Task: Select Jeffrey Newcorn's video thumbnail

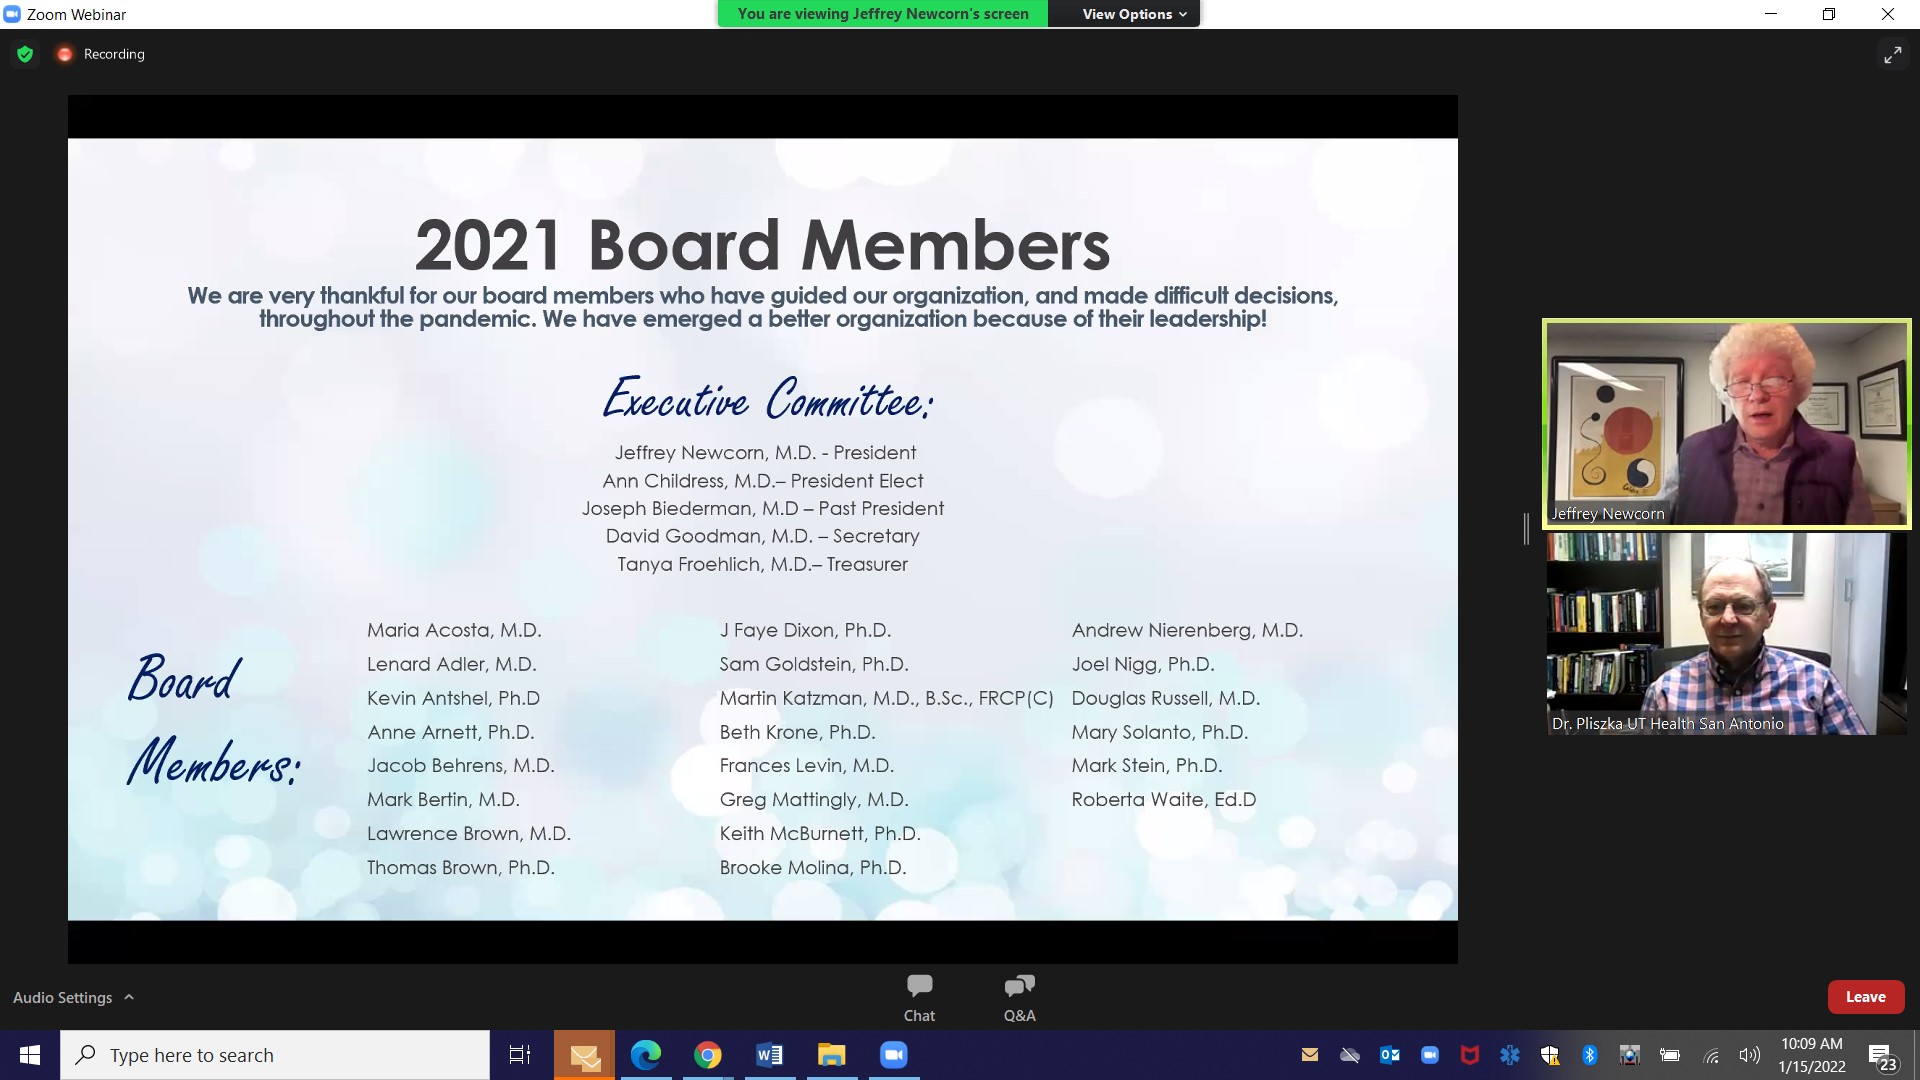Action: click(1726, 423)
